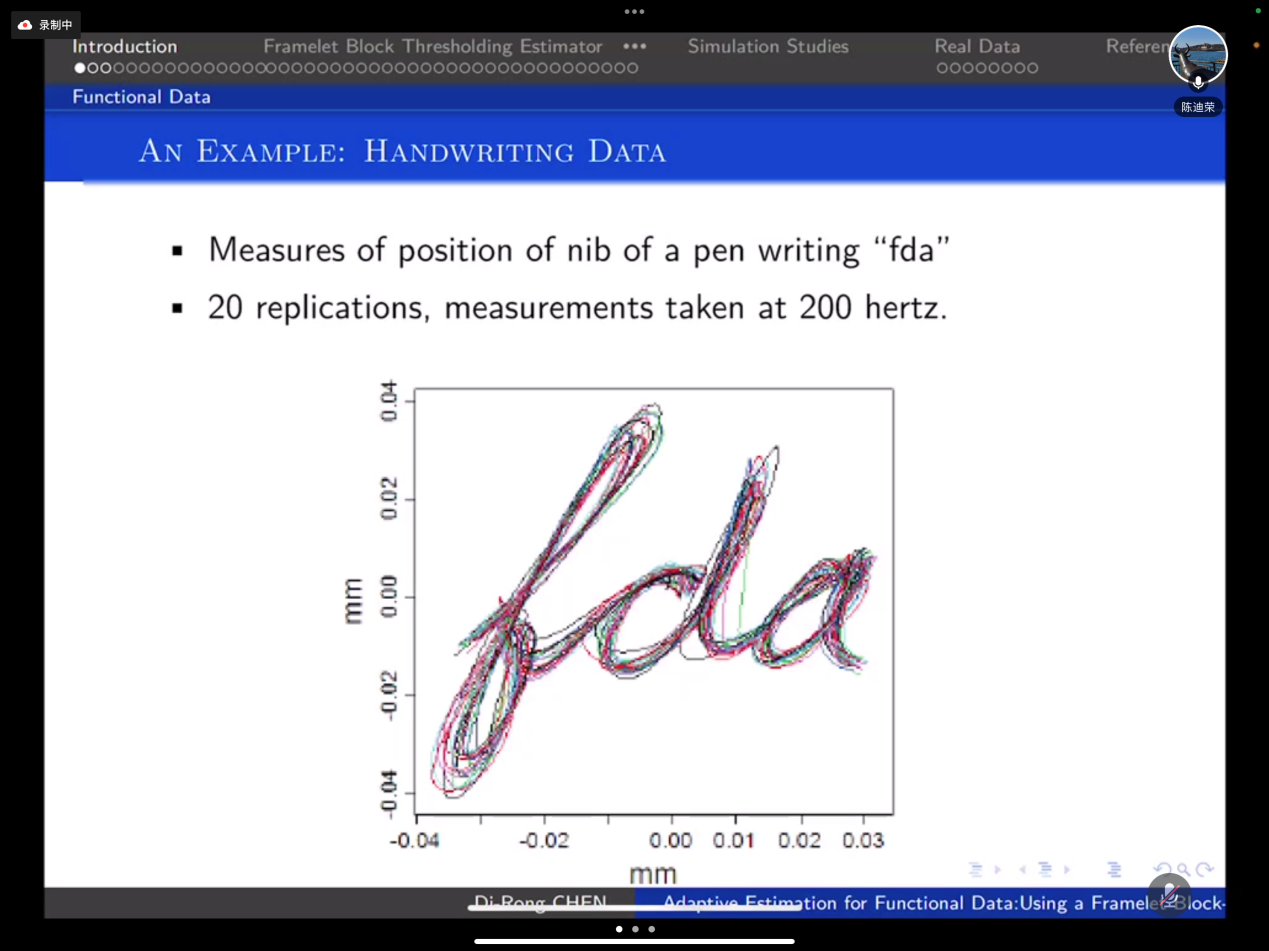The image size is (1269, 951).
Task: Click the Beamer section list icon
Action: pos(1114,870)
